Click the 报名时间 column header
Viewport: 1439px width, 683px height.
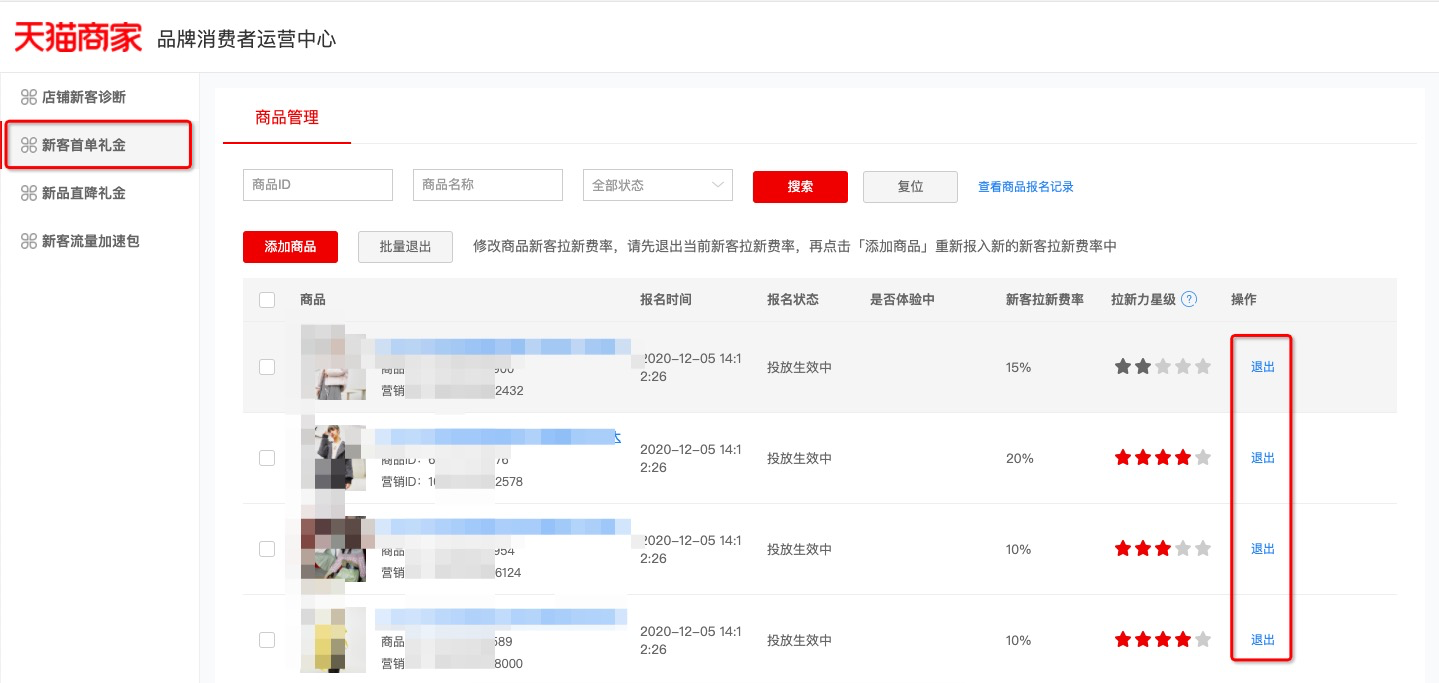pyautogui.click(x=666, y=300)
